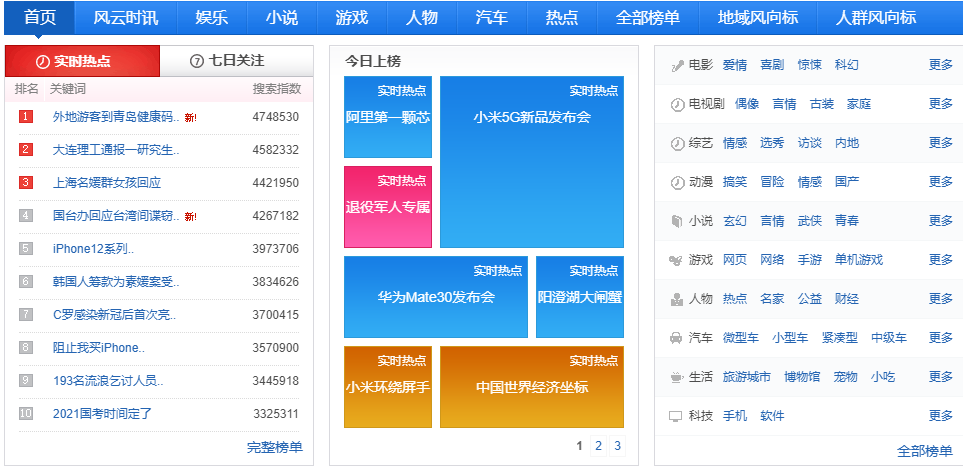The height and width of the screenshot is (471, 963).
Task: Open 旅游城市 life category
Action: pyautogui.click(x=747, y=377)
